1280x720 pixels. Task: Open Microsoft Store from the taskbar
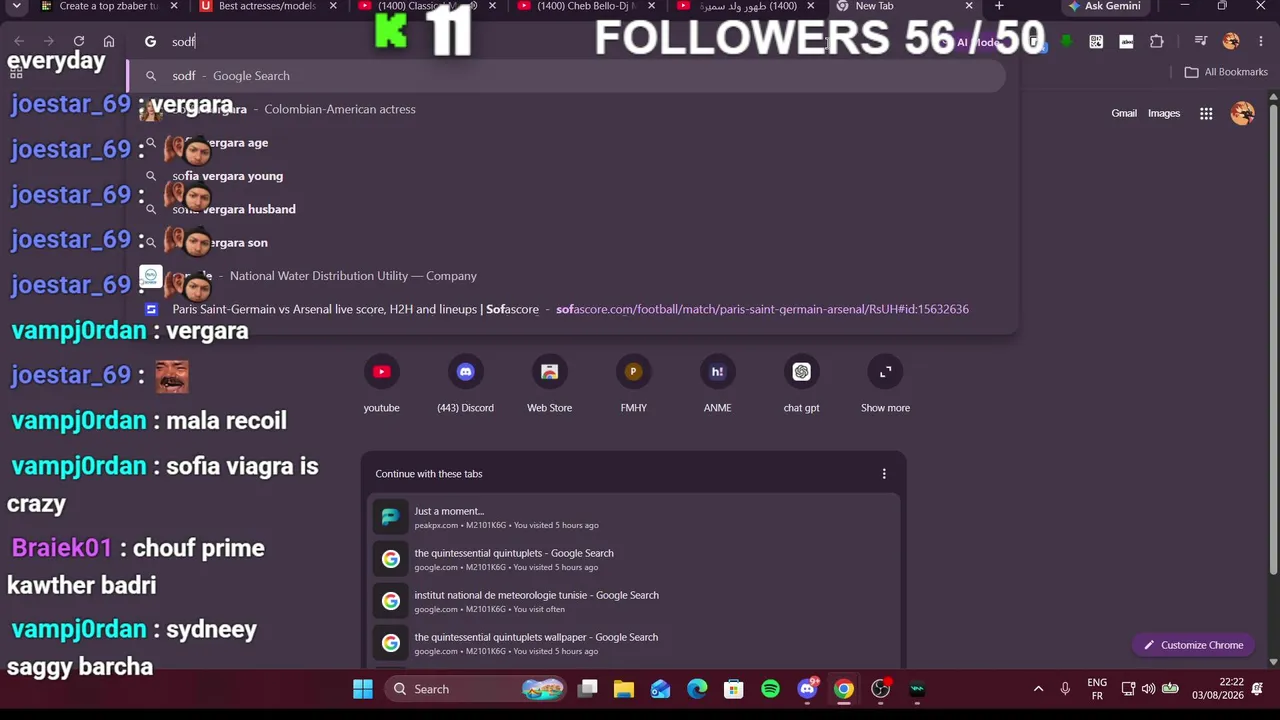click(734, 689)
